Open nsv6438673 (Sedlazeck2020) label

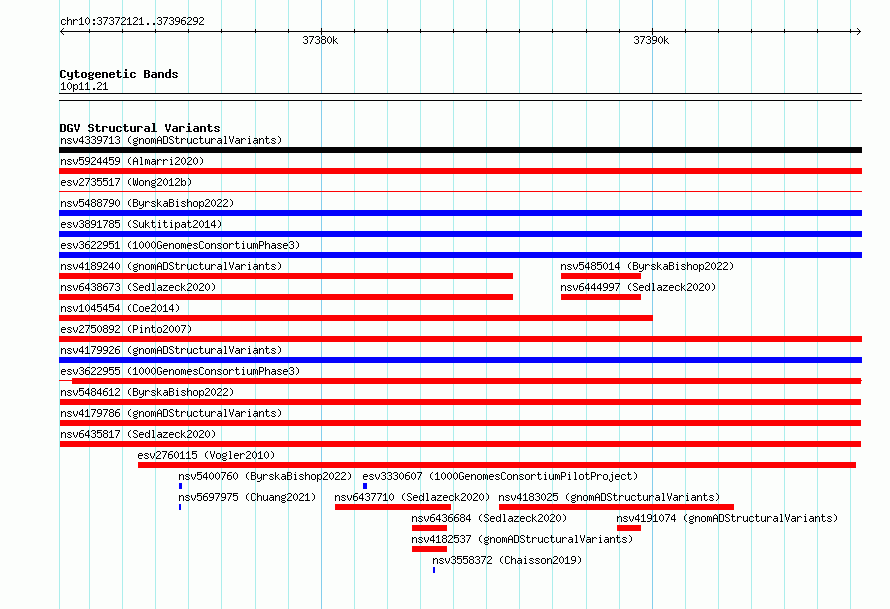click(138, 287)
